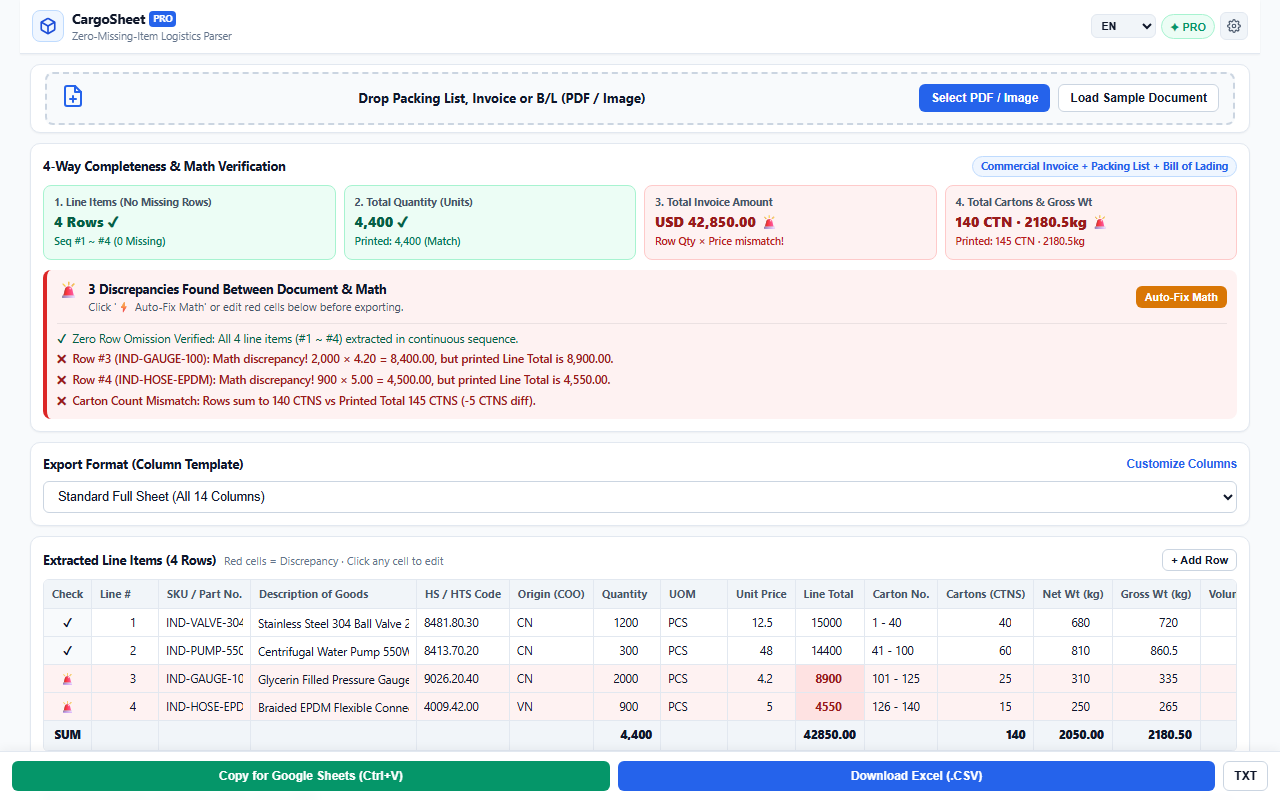Open settings via the gear icon
The height and width of the screenshot is (800, 1280).
[x=1234, y=26]
